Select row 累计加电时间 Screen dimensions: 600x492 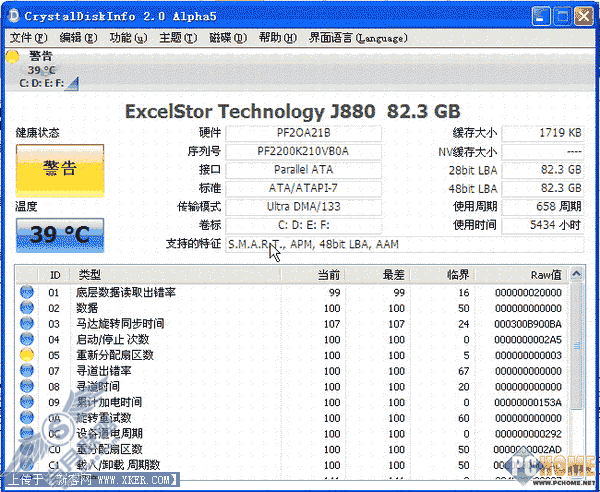[292, 402]
